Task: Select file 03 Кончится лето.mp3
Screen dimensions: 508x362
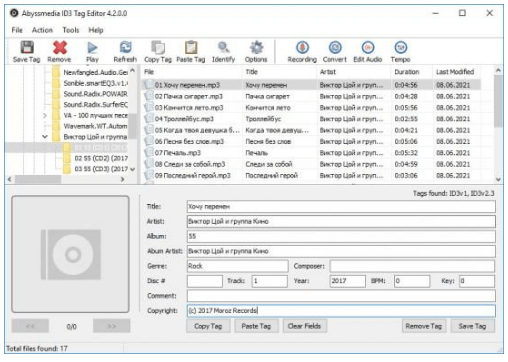Action: [312, 107]
